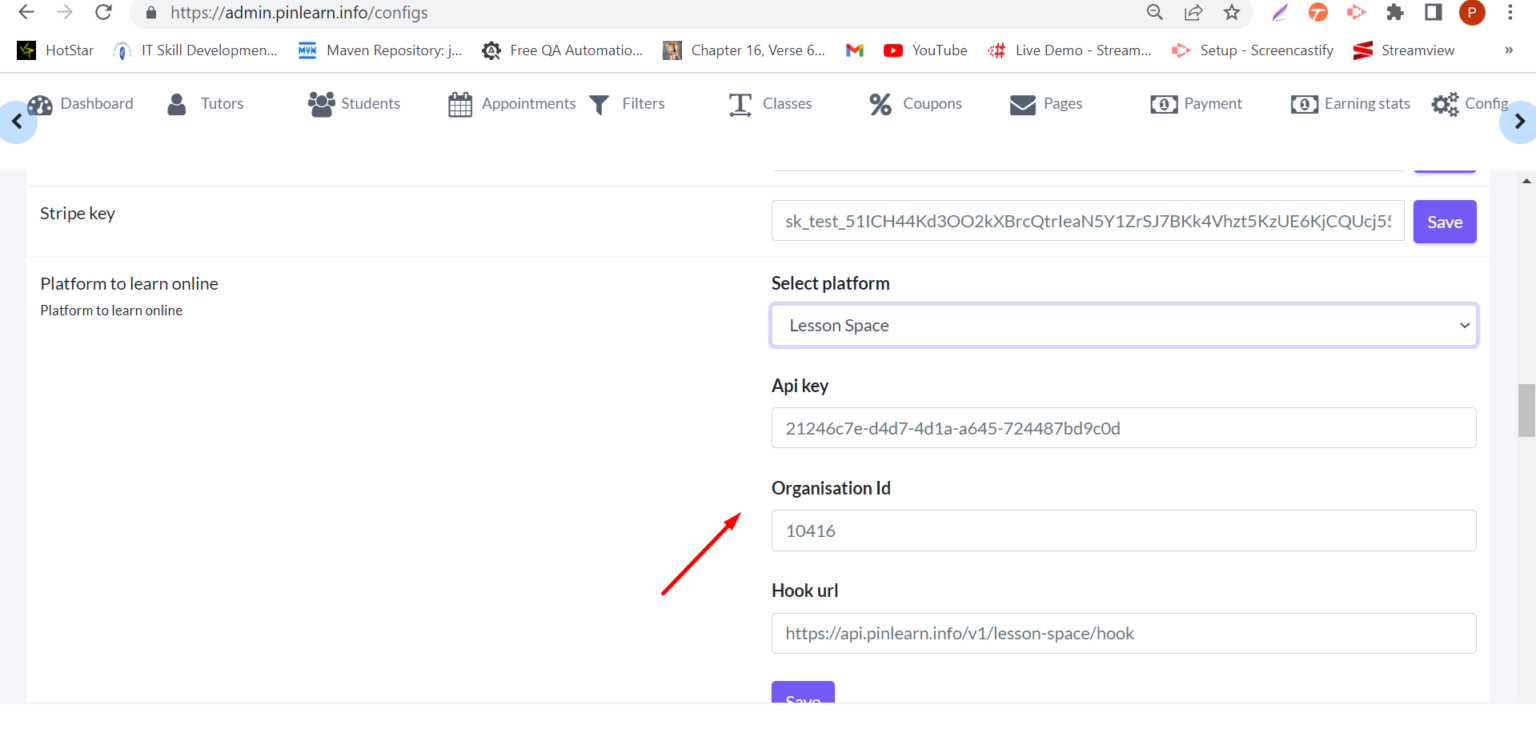
Task: Open the Chrome three-dot menu
Action: pos(1509,12)
